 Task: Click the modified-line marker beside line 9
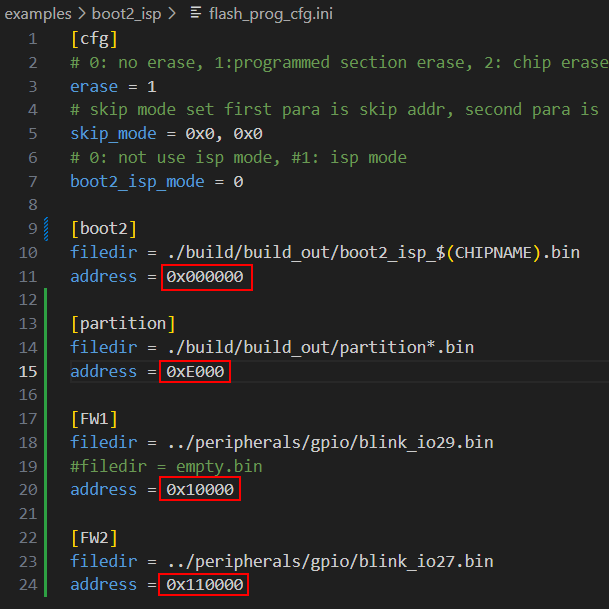pyautogui.click(x=46, y=229)
